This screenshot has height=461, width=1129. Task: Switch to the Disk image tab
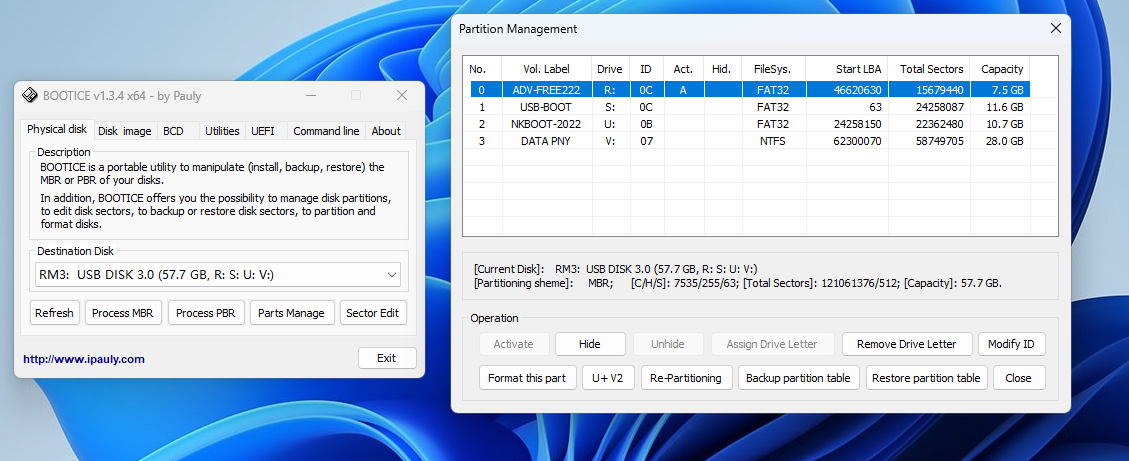(x=125, y=131)
